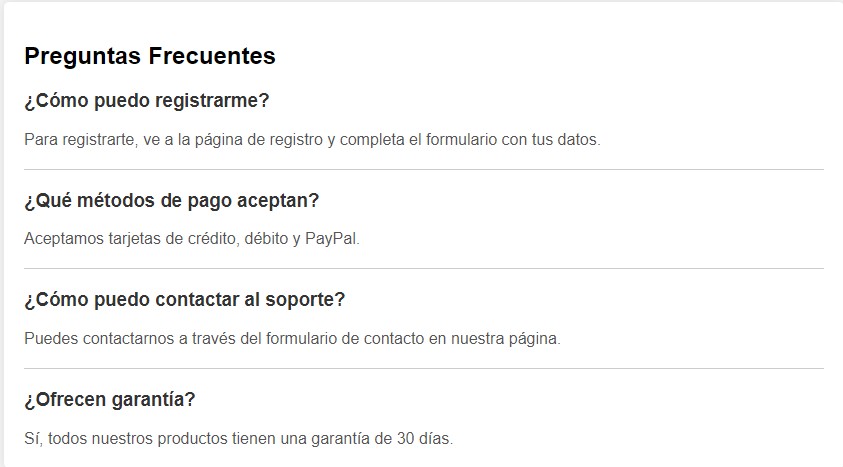Click the answer starting "Para registrarte"
This screenshot has height=467, width=843.
(x=312, y=140)
